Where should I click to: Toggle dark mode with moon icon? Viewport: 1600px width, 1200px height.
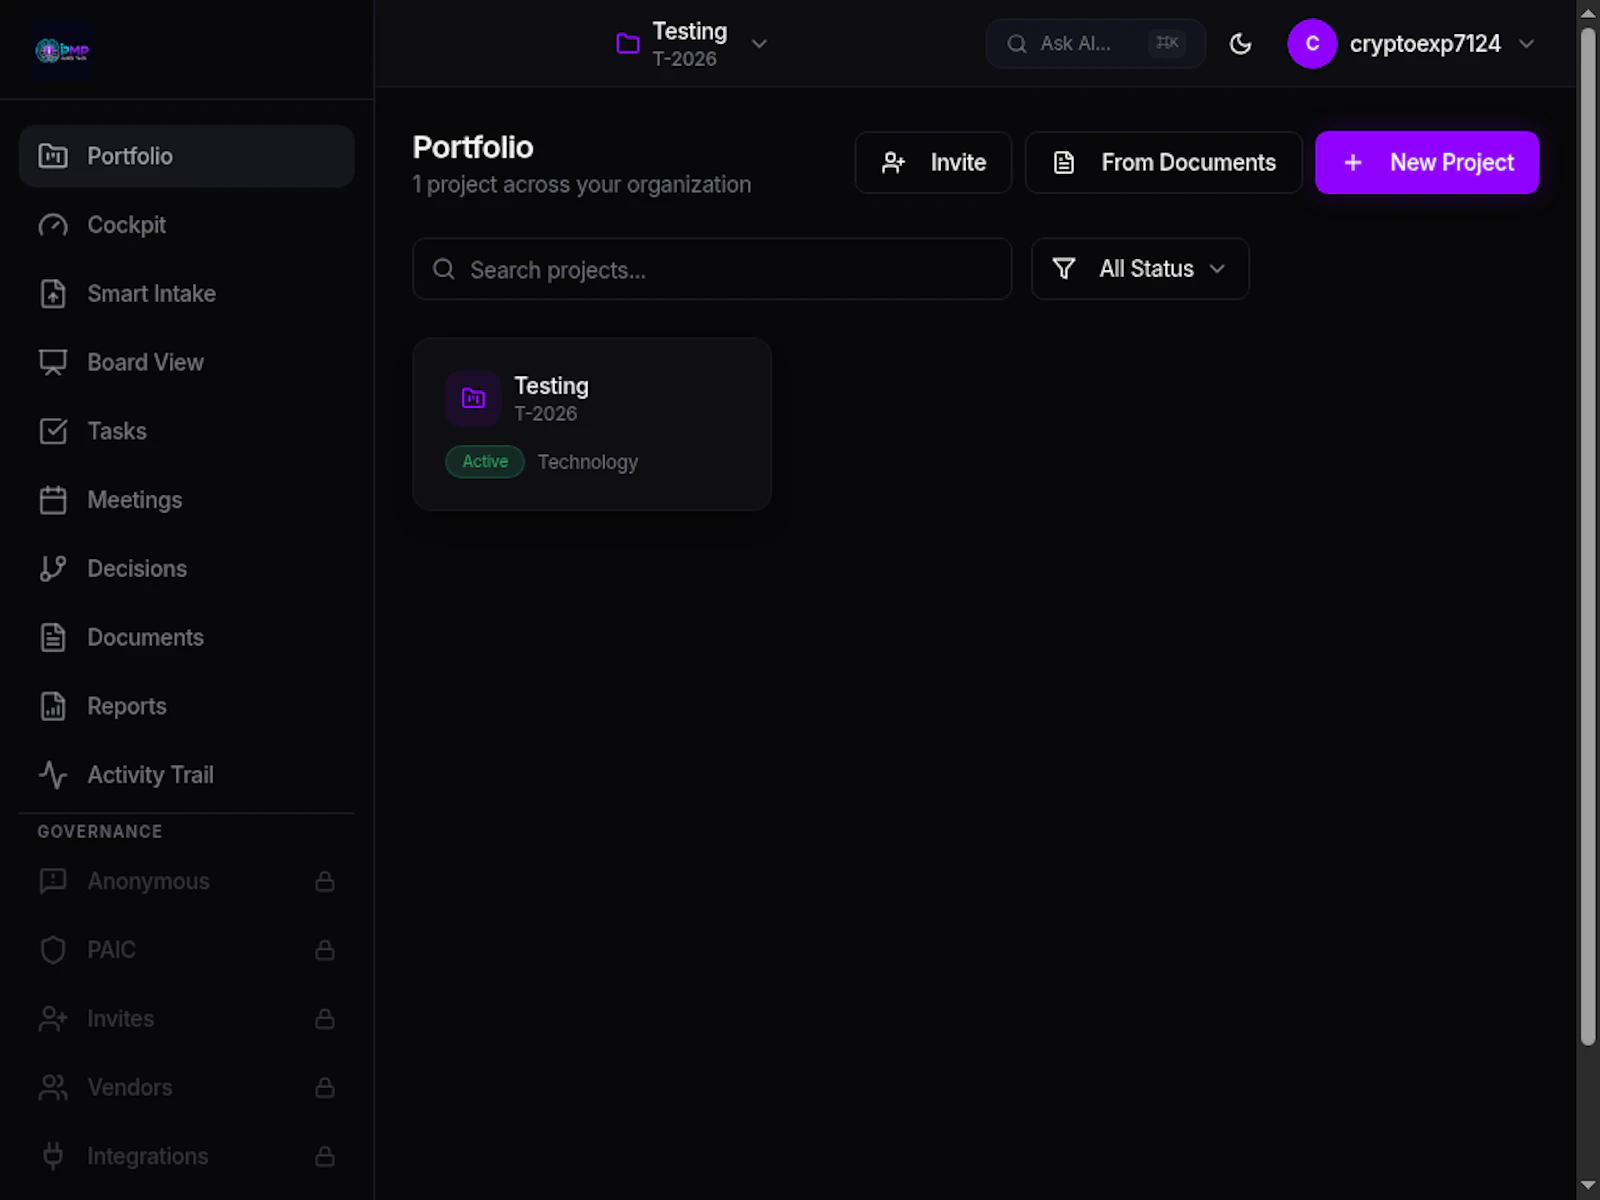coord(1240,44)
